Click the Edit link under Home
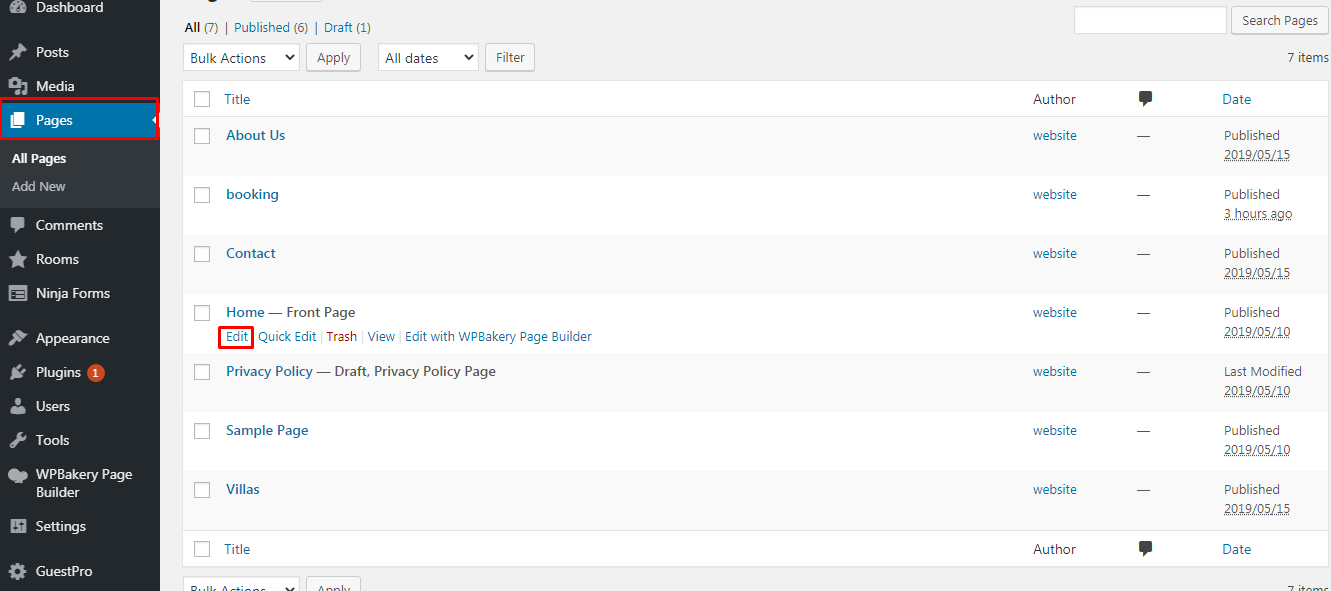The image size is (1331, 591). coord(236,337)
